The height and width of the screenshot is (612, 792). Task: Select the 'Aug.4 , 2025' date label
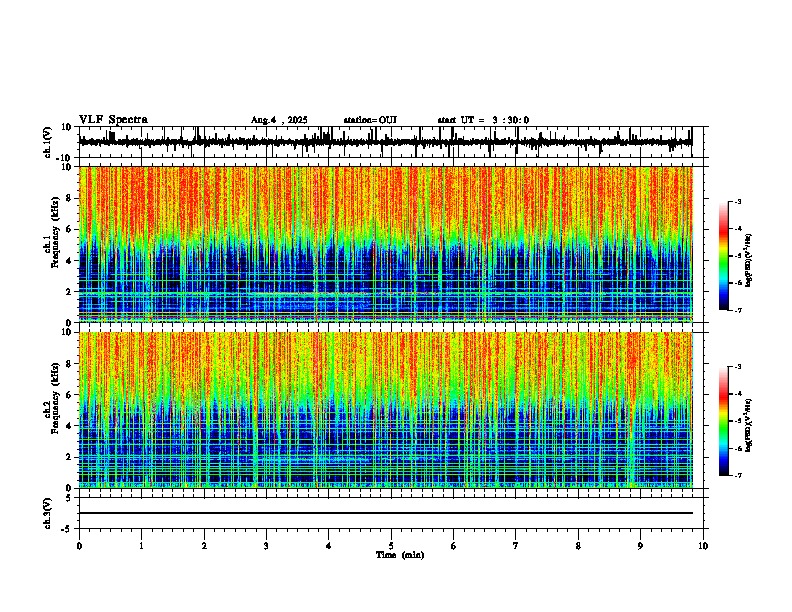tap(279, 120)
